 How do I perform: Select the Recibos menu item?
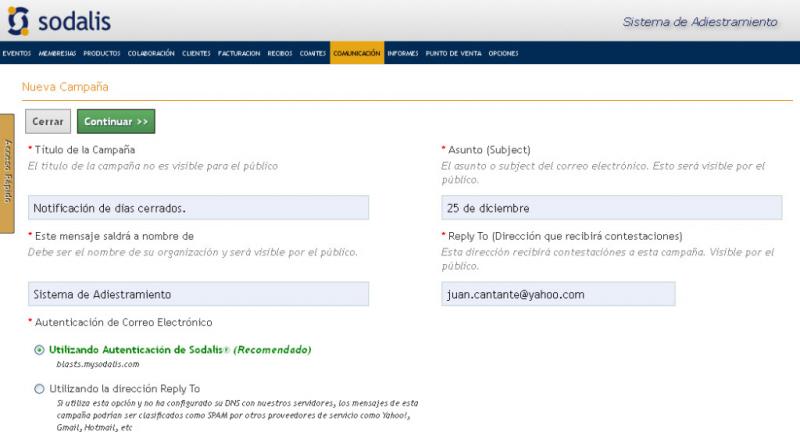coord(280,53)
